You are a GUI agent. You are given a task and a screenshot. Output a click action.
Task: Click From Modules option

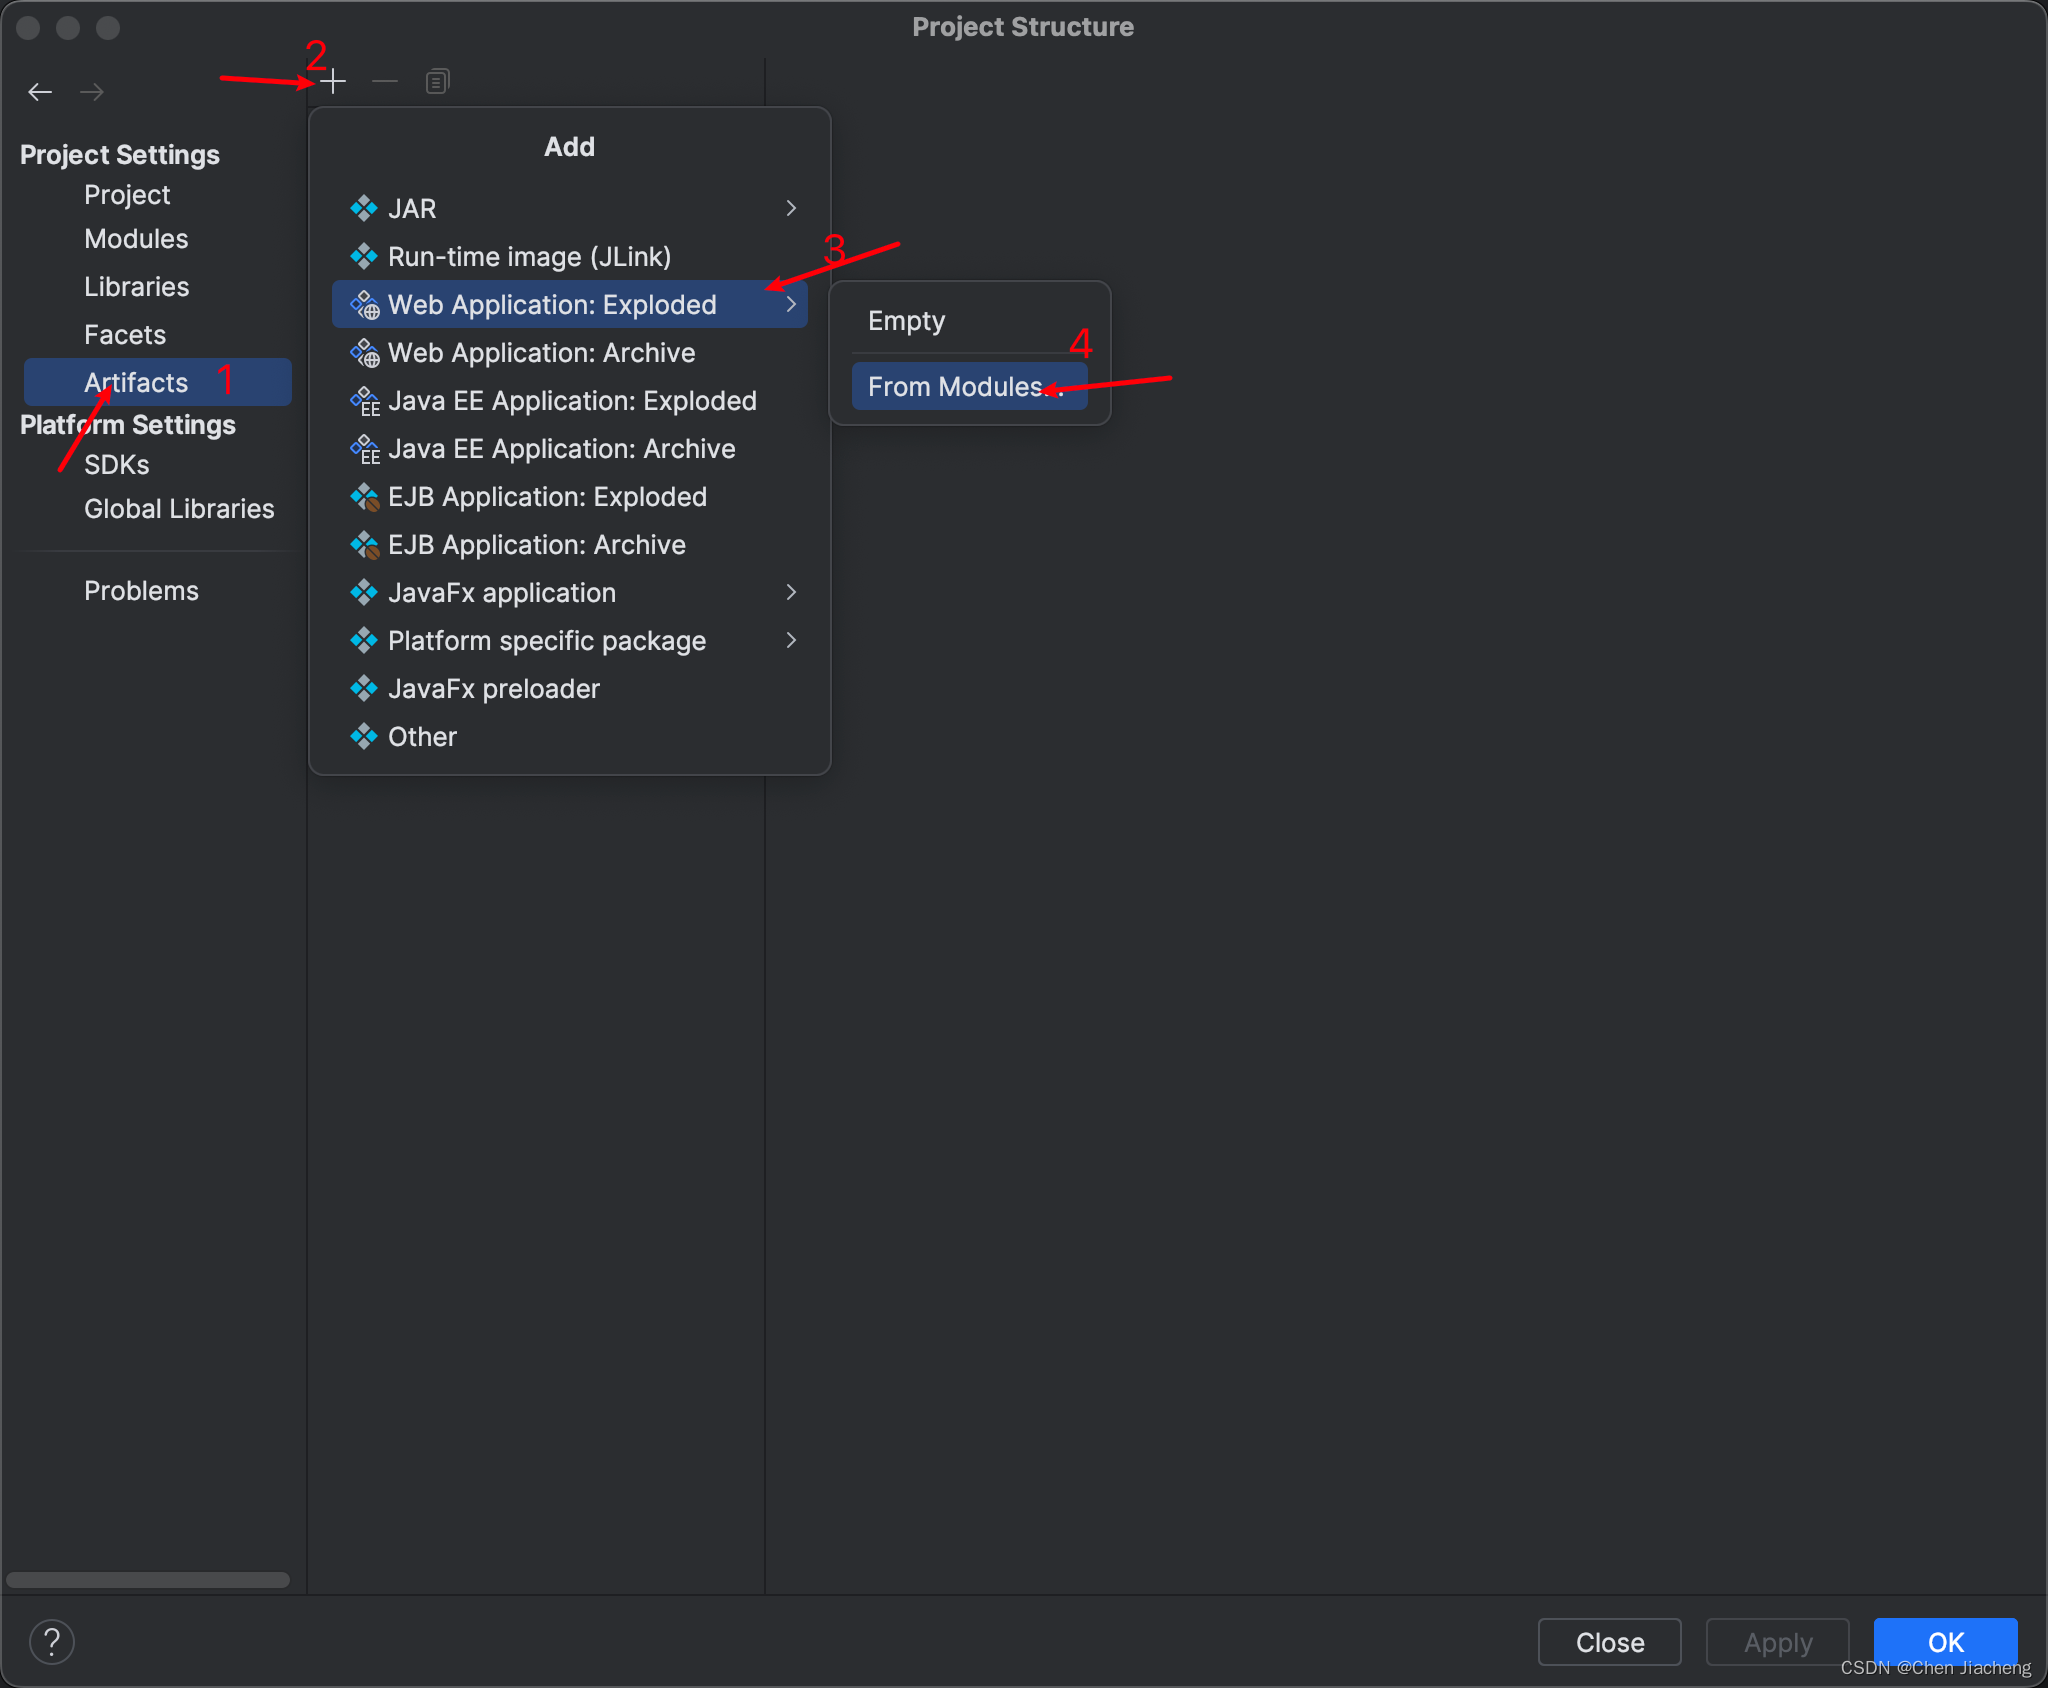coord(963,386)
